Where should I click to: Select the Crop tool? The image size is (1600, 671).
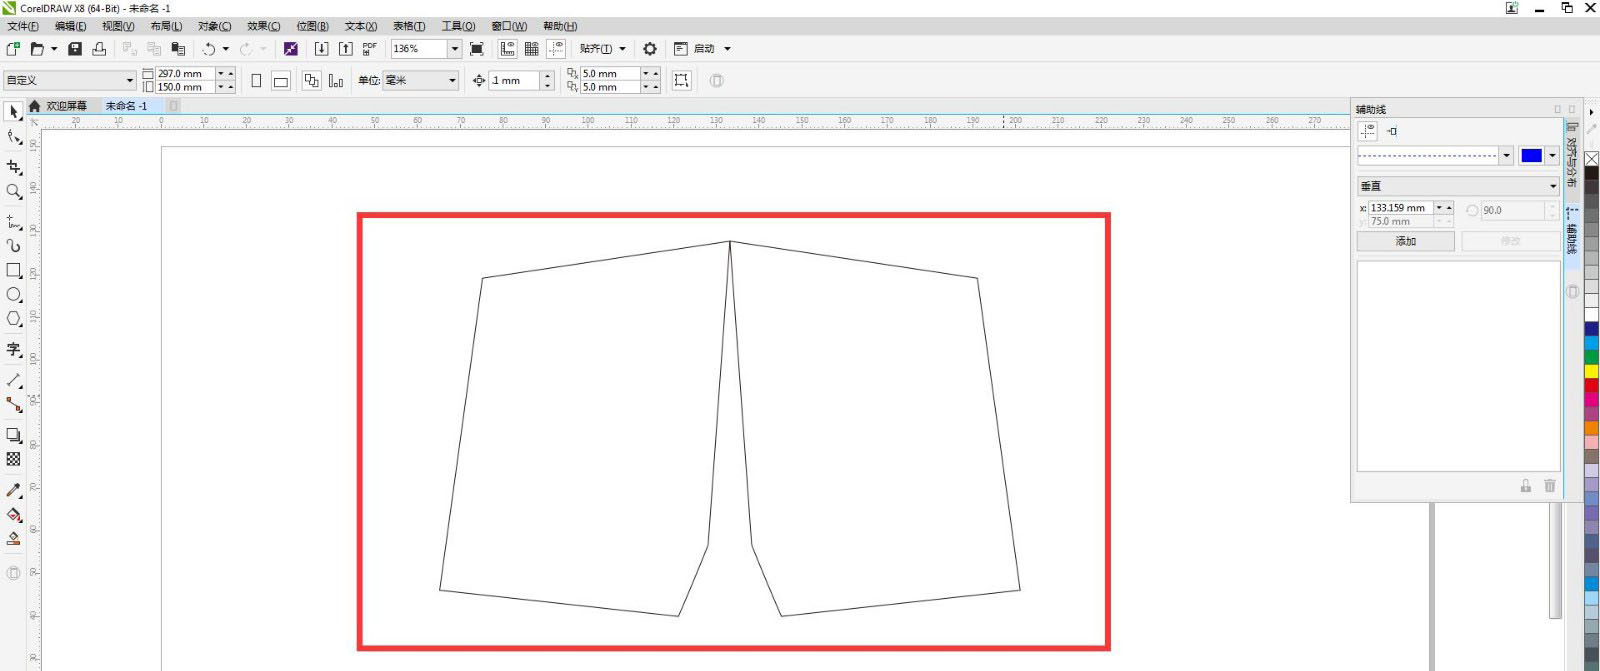[14, 167]
